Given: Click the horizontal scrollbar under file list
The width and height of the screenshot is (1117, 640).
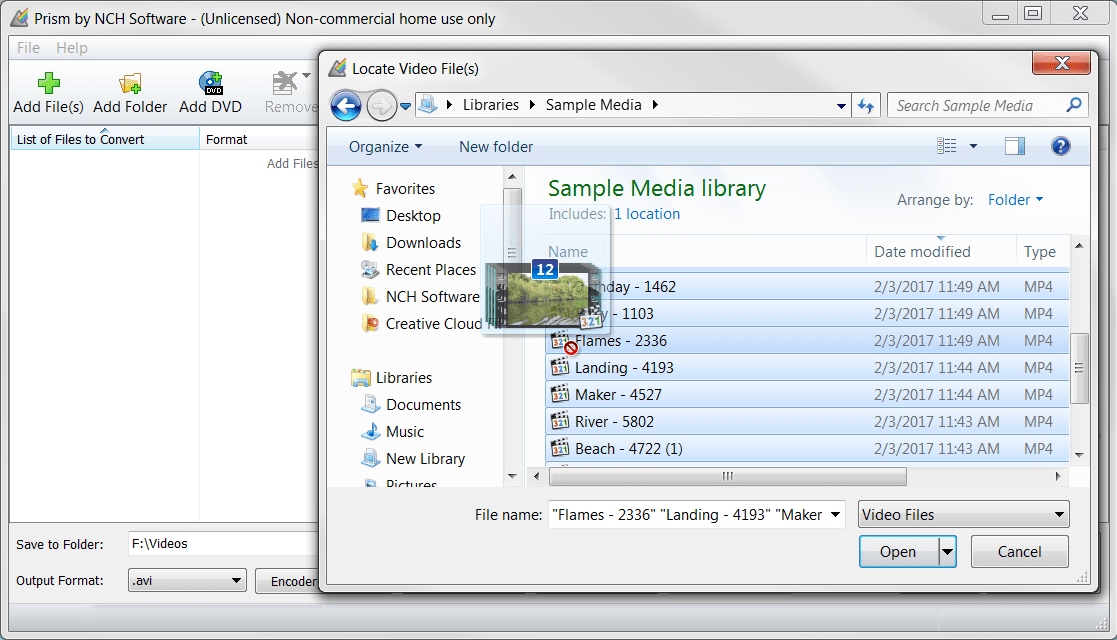Looking at the screenshot, I should pyautogui.click(x=727, y=476).
